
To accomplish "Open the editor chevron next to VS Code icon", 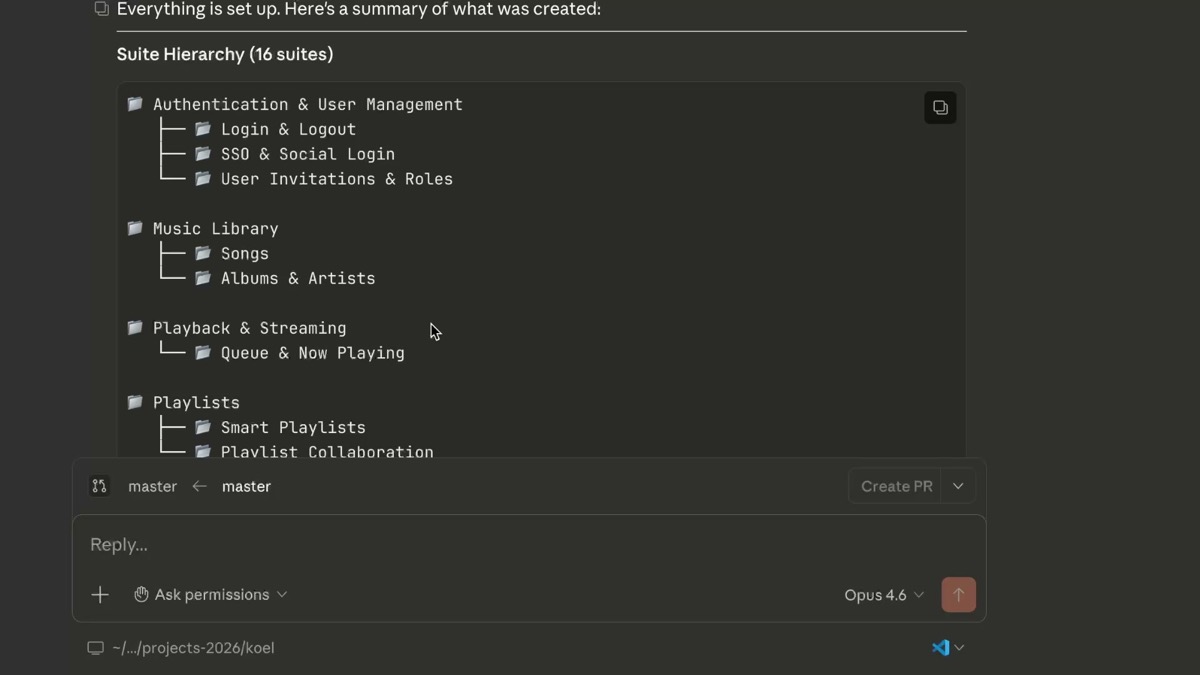I will (x=959, y=647).
